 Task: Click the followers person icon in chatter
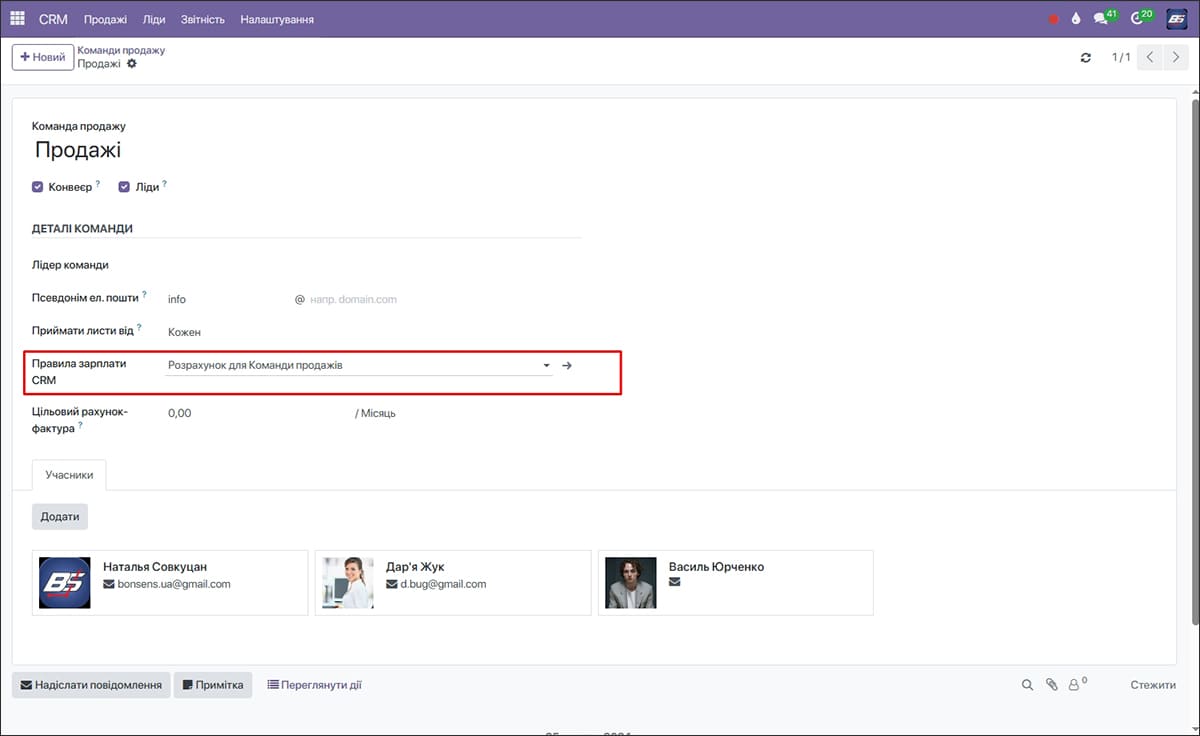[x=1075, y=685]
